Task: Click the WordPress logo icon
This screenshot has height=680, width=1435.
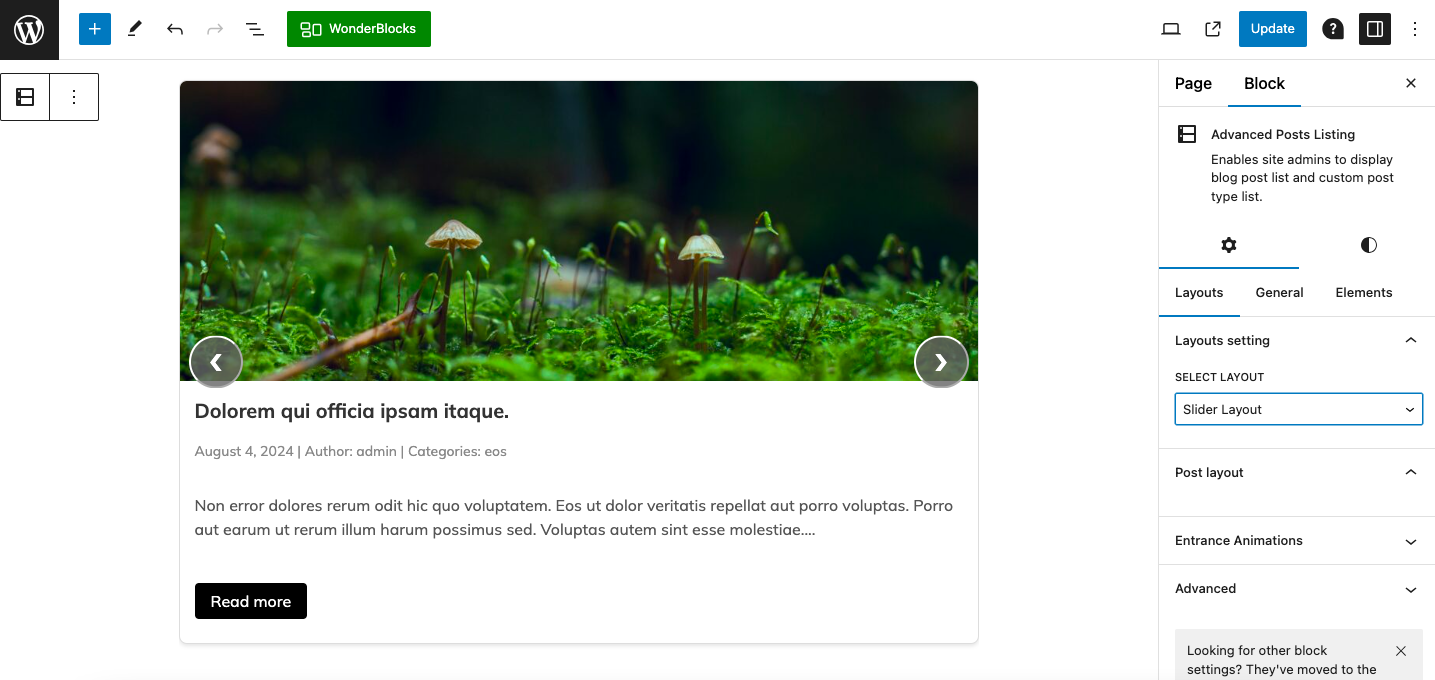Action: pos(29,29)
